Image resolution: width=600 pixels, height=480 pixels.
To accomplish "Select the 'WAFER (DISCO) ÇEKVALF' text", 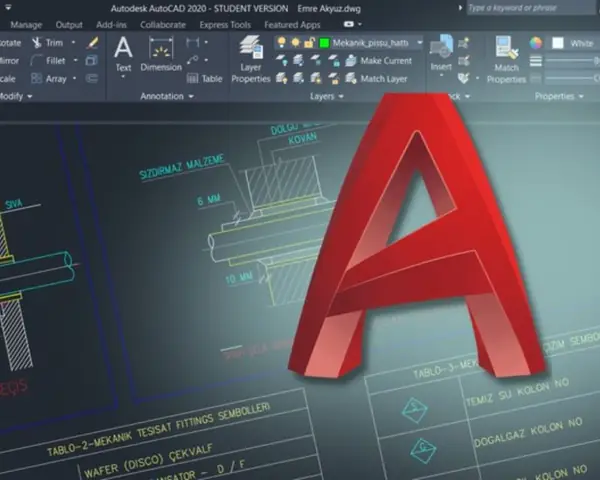I will pos(148,461).
